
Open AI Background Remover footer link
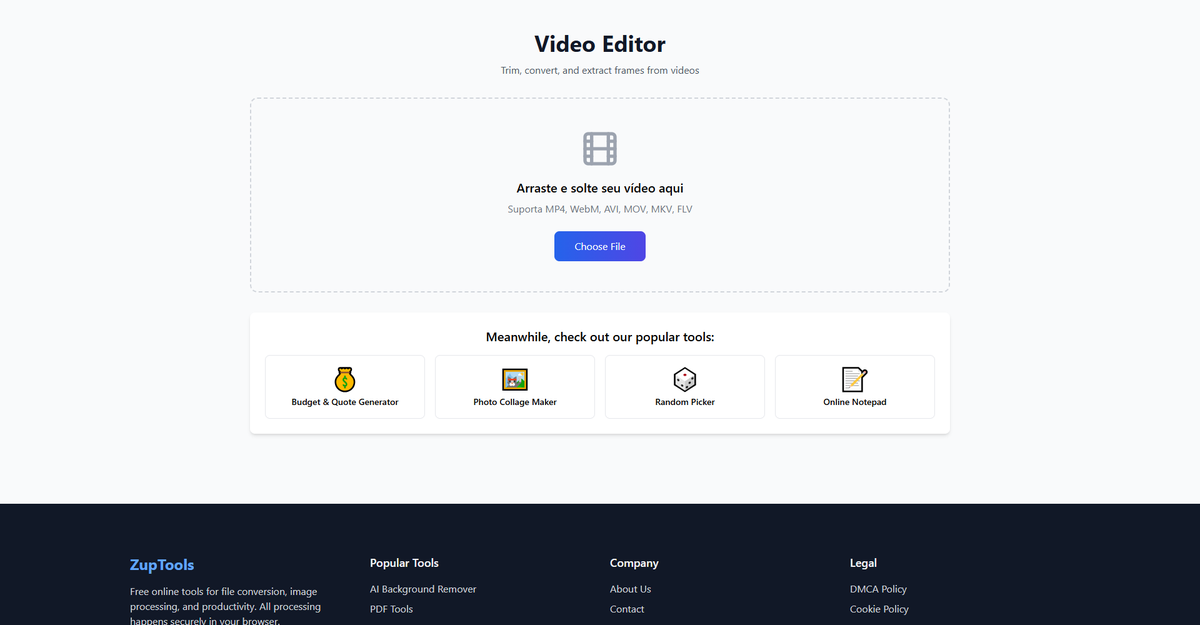tap(423, 589)
